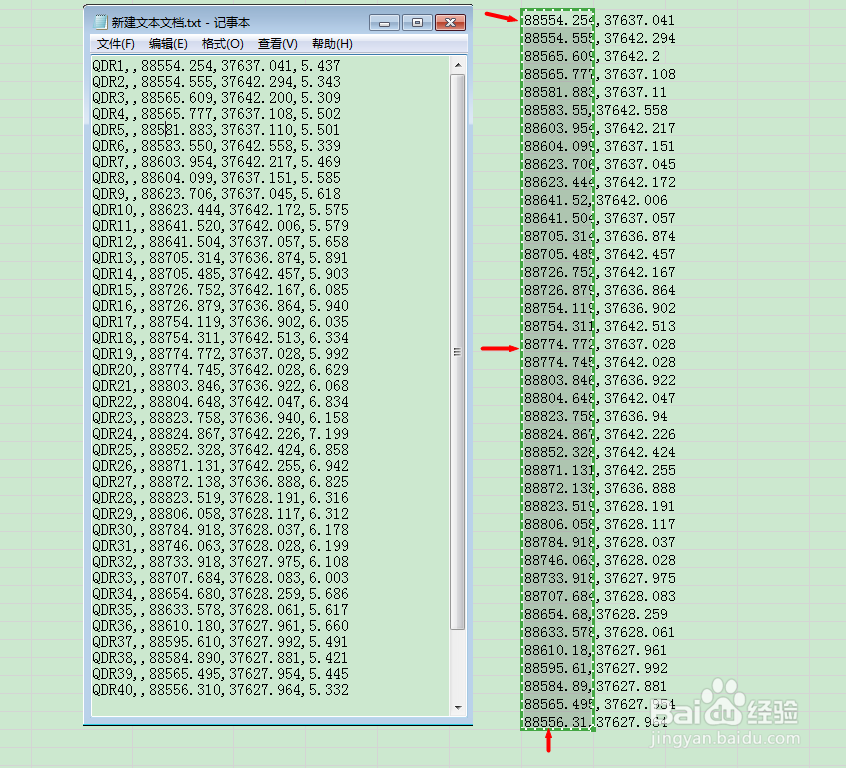Image resolution: width=846 pixels, height=768 pixels.
Task: Click the QDR2 line in Notepad
Action: point(216,82)
